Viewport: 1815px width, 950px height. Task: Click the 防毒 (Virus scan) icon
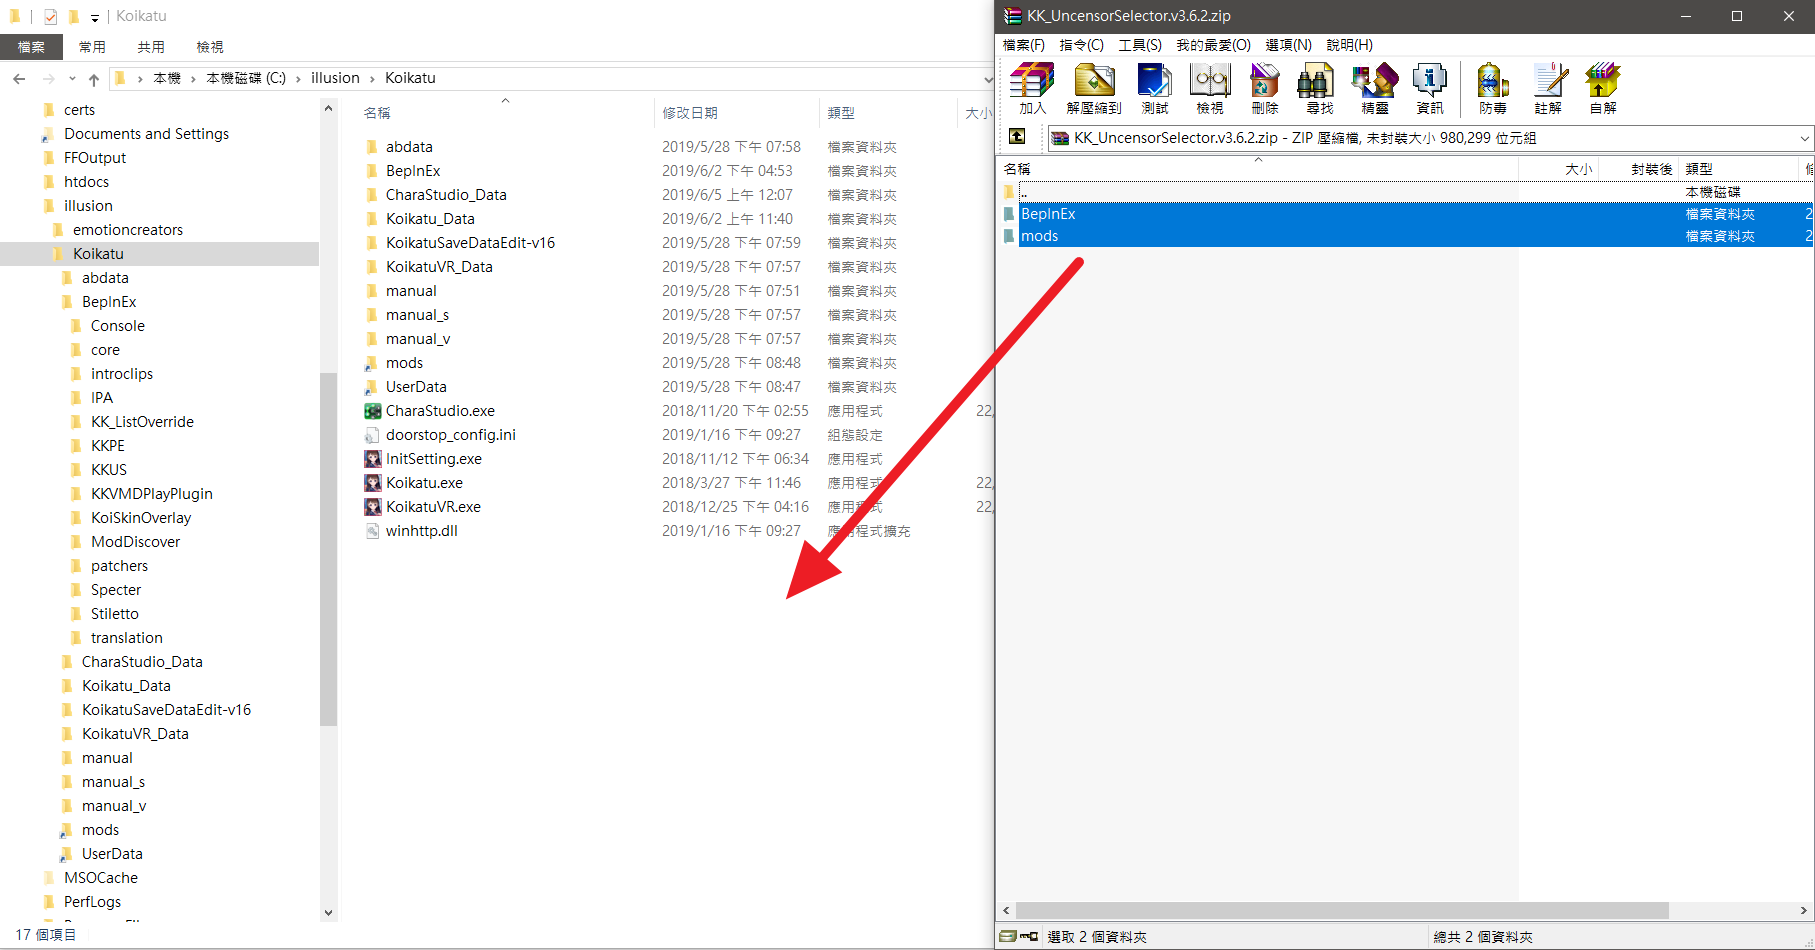click(x=1492, y=88)
